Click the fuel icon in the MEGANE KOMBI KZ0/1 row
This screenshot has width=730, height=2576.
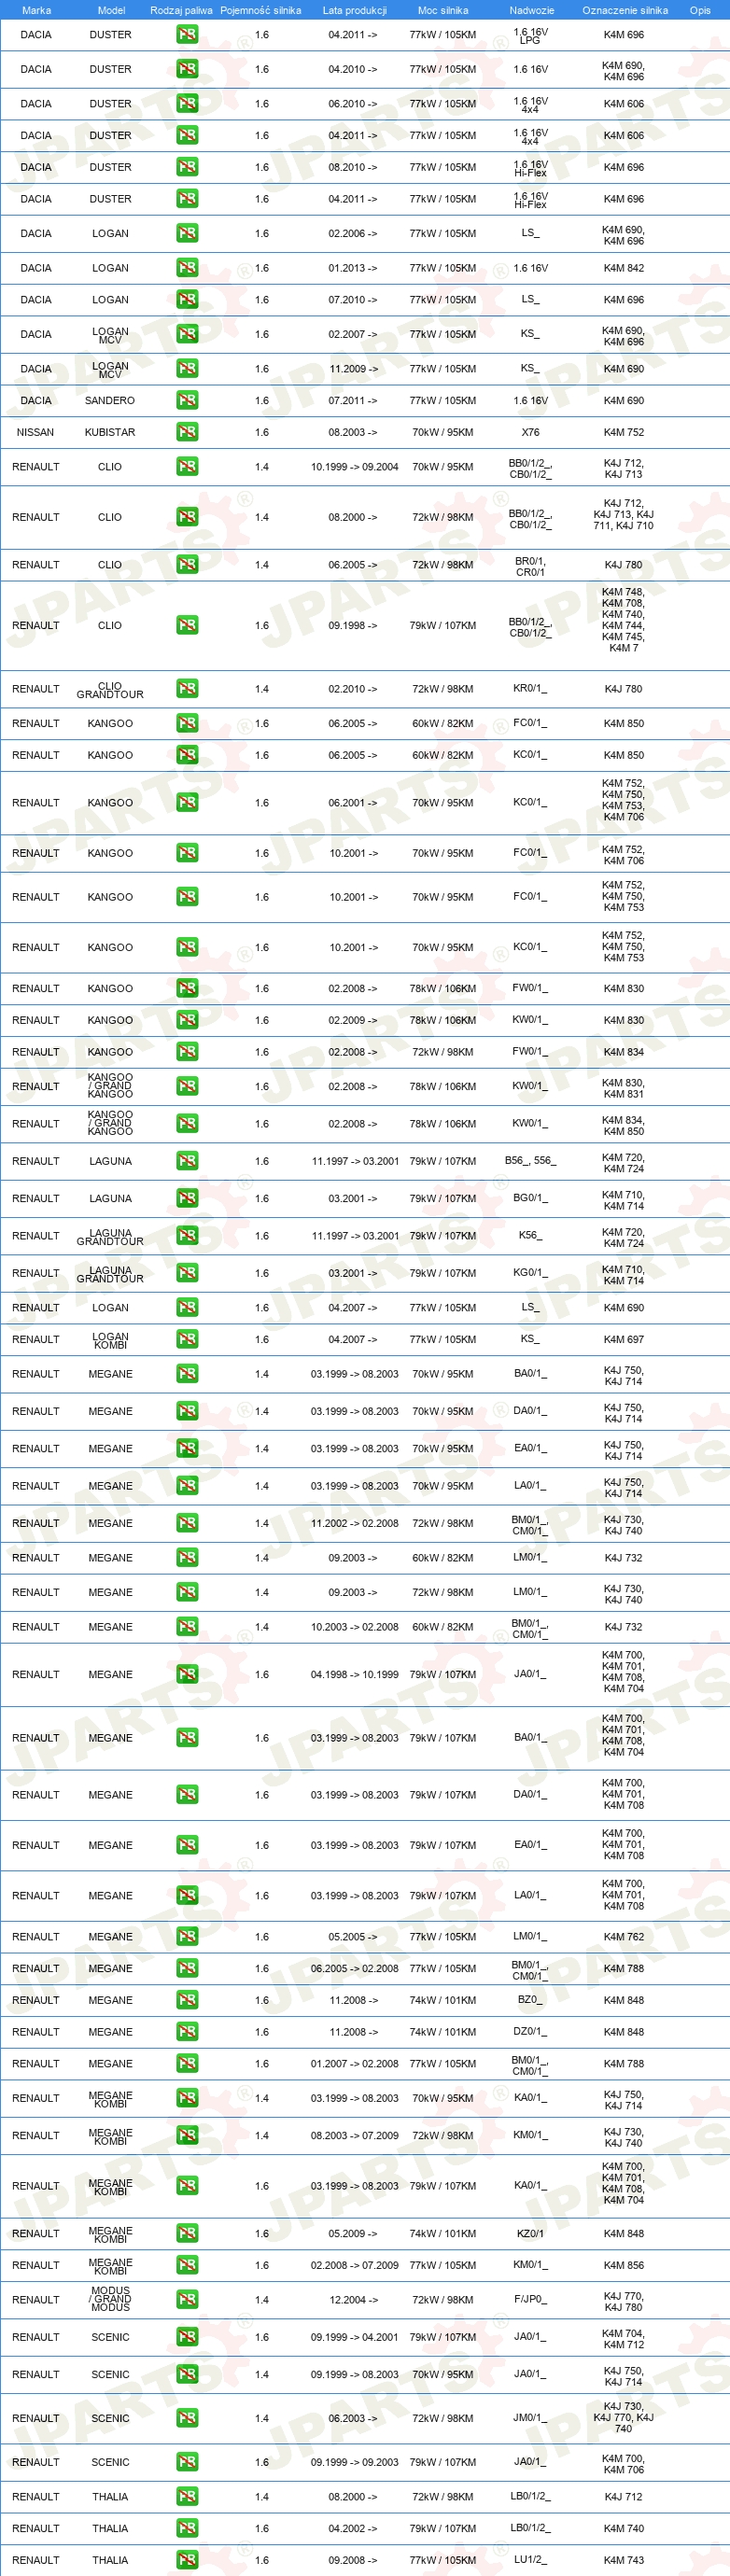pyautogui.click(x=187, y=2234)
